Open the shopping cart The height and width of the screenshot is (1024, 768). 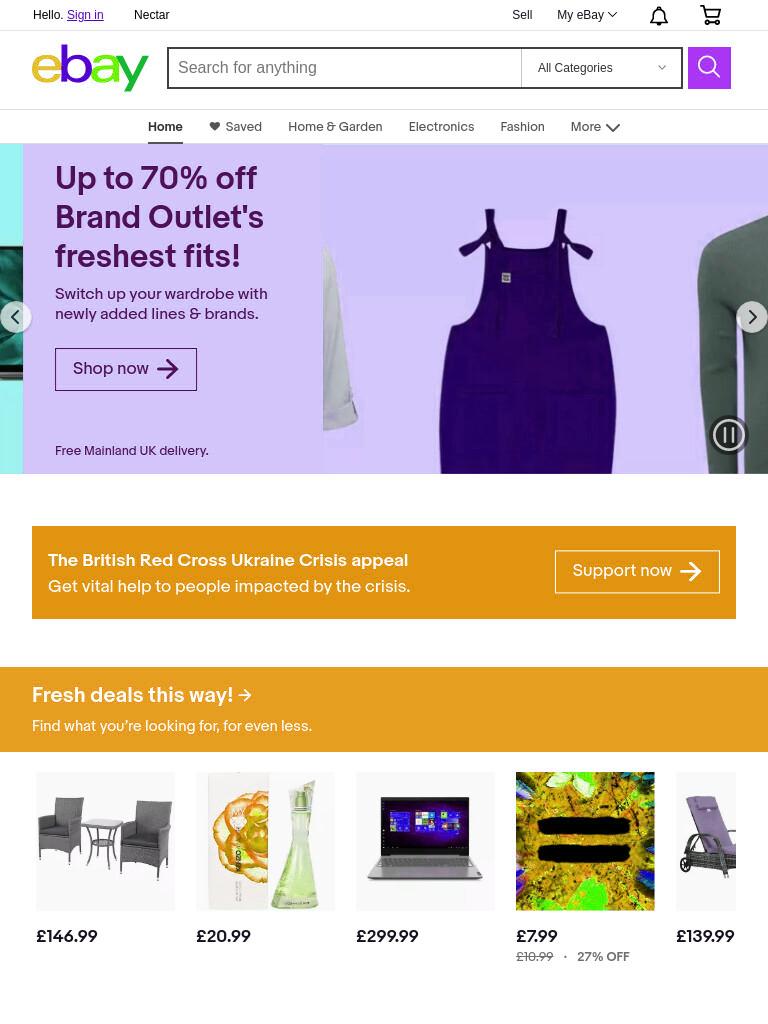pyautogui.click(x=711, y=15)
